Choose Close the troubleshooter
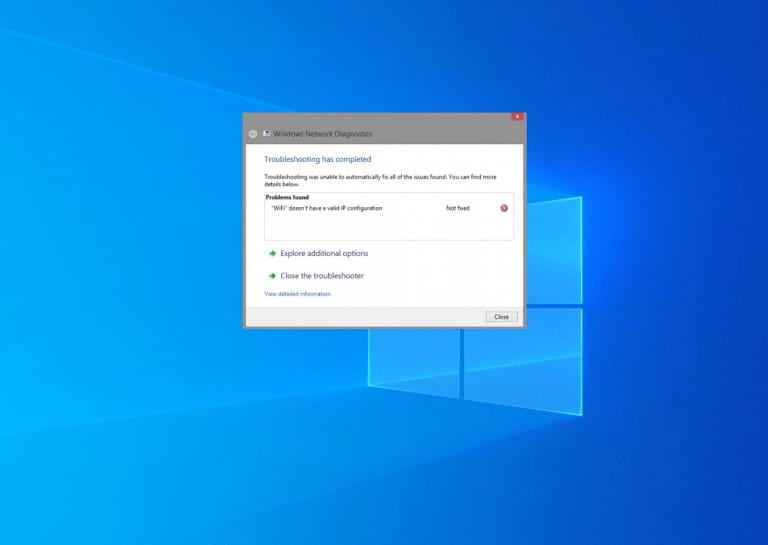The height and width of the screenshot is (545, 768). click(x=322, y=276)
